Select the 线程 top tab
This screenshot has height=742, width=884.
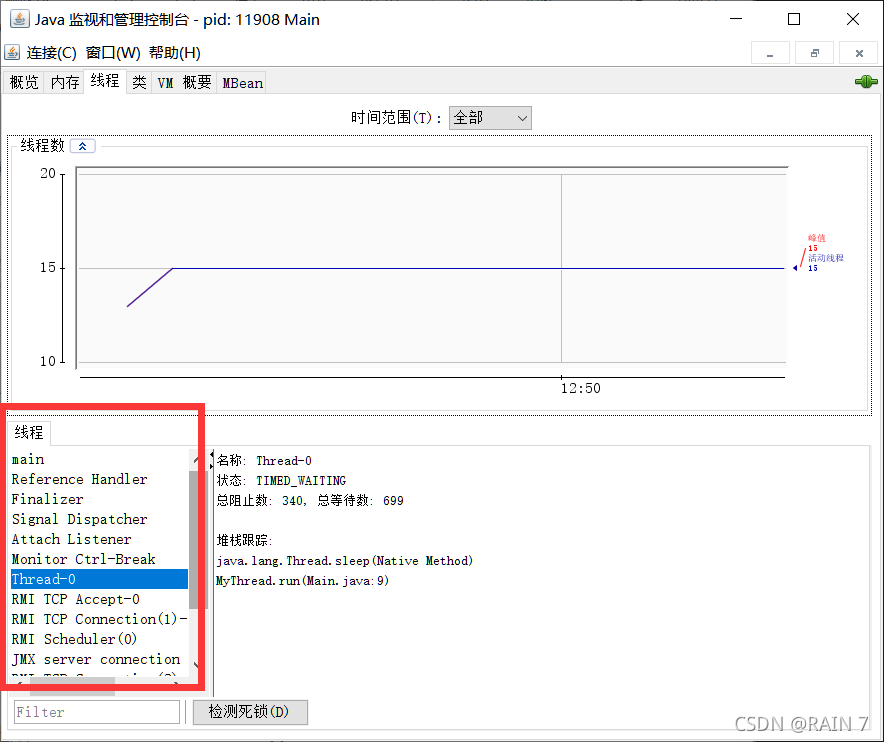[105, 81]
